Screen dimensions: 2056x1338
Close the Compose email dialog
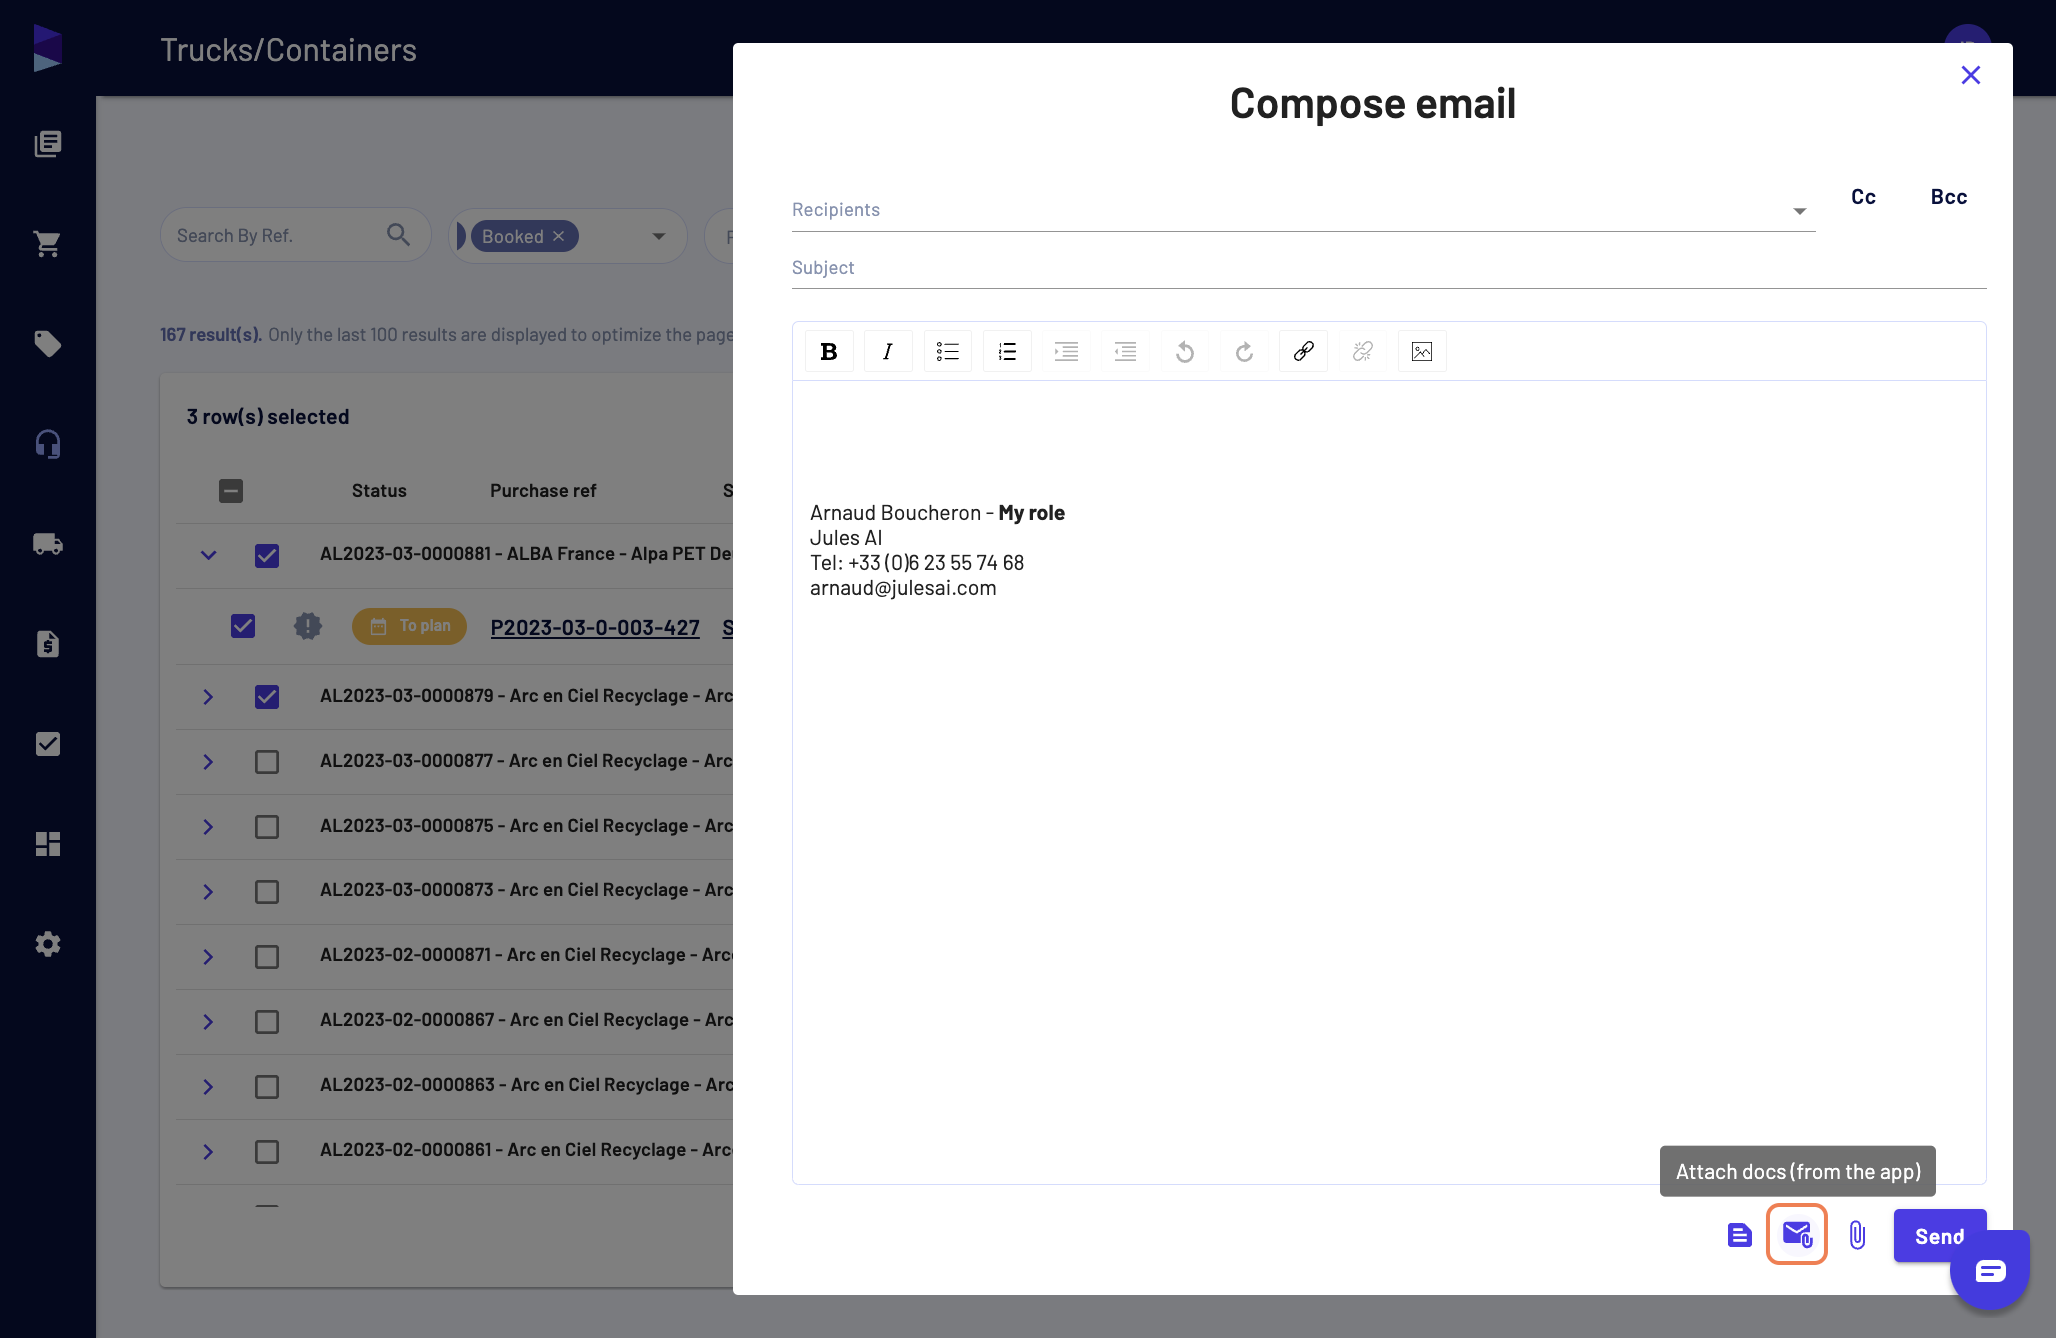1971,75
